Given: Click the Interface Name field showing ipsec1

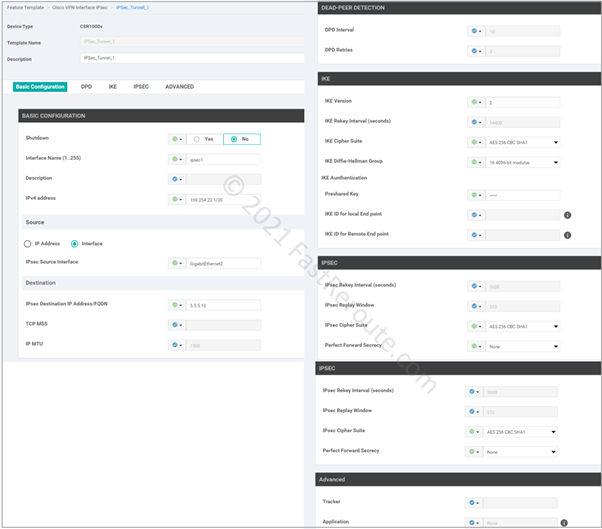Looking at the screenshot, I should (223, 159).
